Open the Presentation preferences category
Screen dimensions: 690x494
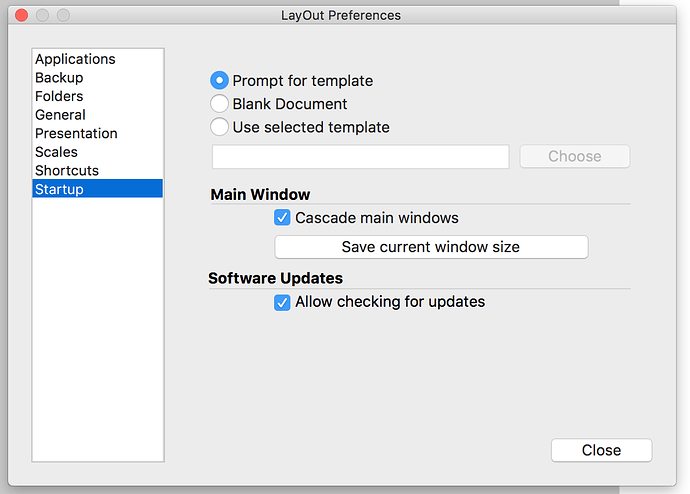coord(76,133)
